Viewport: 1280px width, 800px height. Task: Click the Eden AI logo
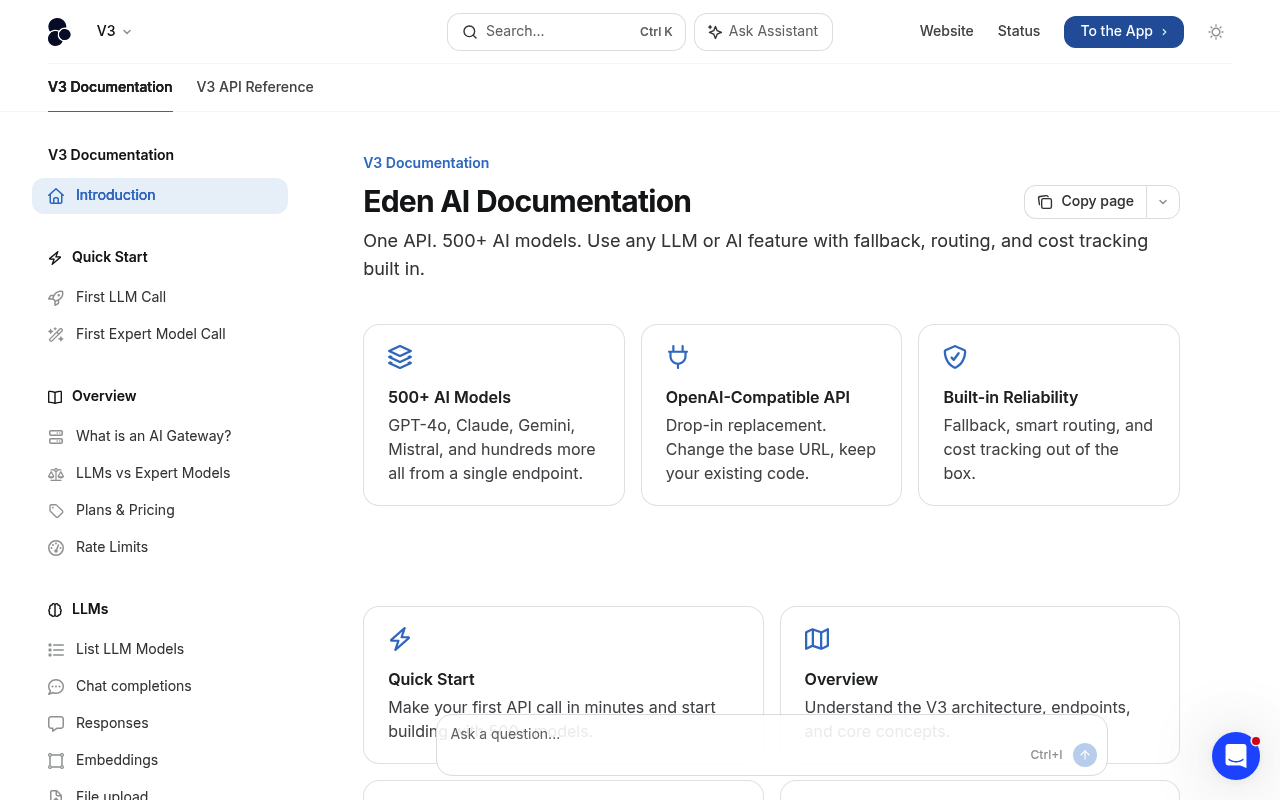click(x=59, y=32)
